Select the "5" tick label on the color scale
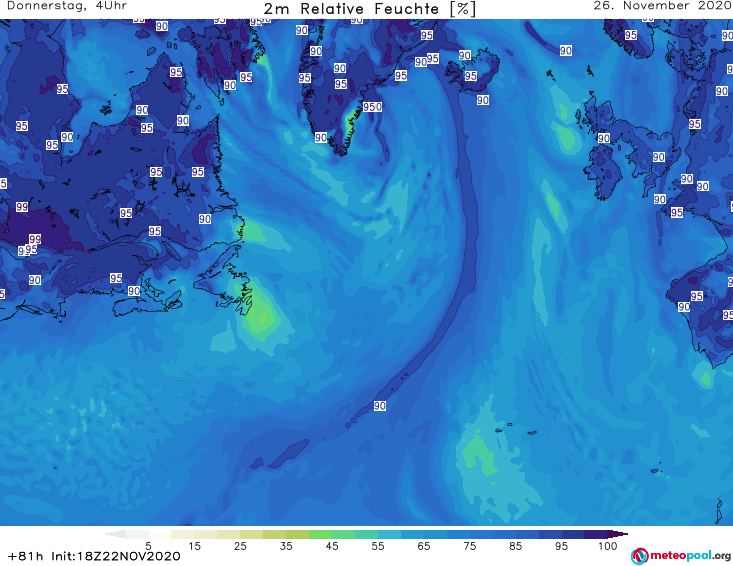The height and width of the screenshot is (566, 733). click(148, 545)
